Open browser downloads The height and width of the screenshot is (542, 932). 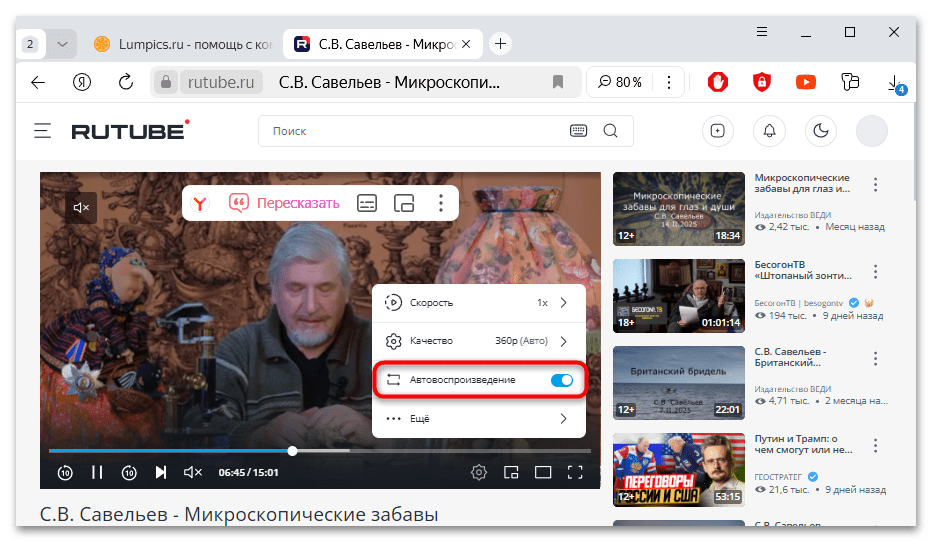895,83
